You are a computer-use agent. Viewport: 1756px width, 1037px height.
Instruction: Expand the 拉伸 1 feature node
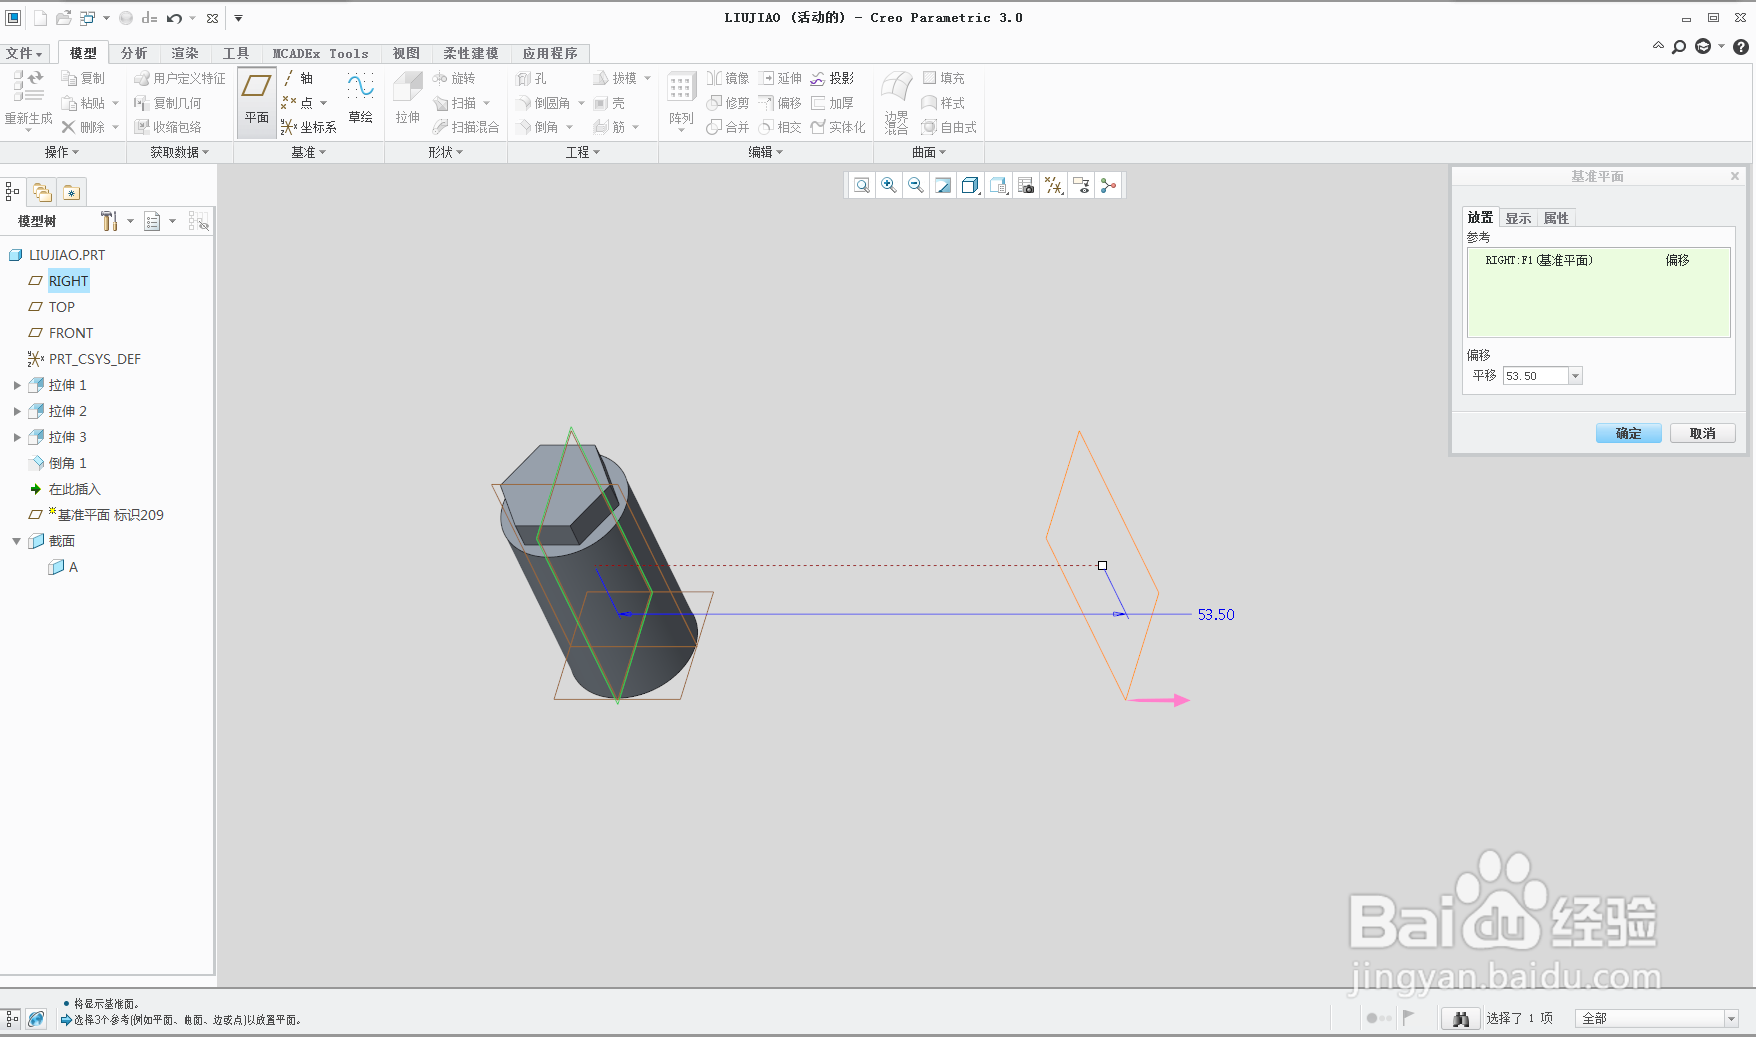17,385
